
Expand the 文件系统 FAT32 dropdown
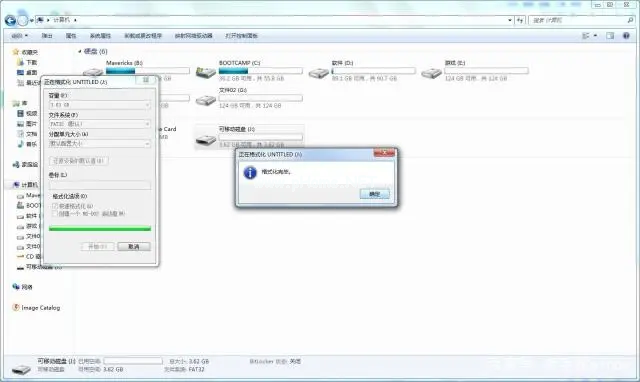pyautogui.click(x=100, y=124)
